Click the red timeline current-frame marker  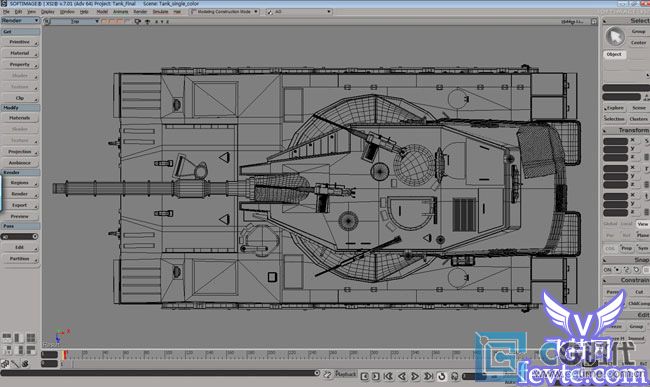click(65, 355)
